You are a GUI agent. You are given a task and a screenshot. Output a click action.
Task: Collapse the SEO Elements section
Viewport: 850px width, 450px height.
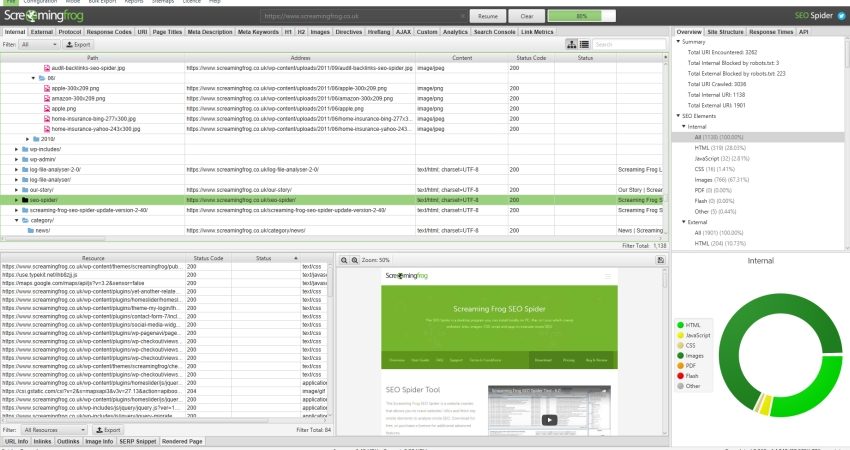[x=678, y=116]
